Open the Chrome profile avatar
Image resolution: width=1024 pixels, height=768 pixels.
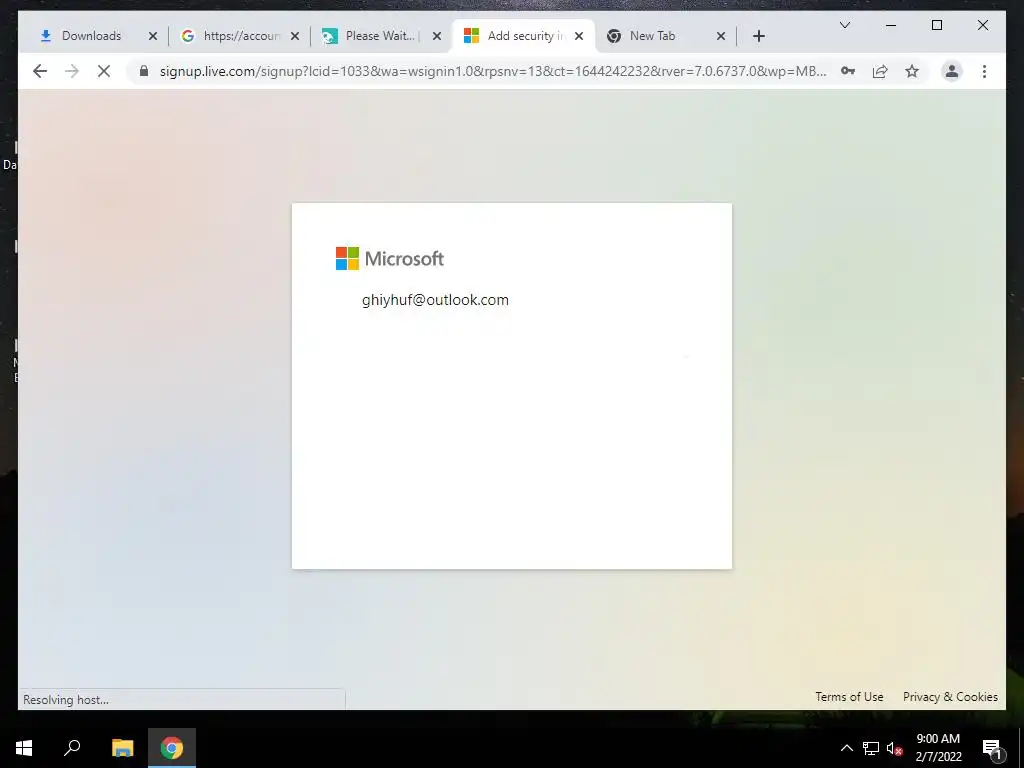click(952, 71)
